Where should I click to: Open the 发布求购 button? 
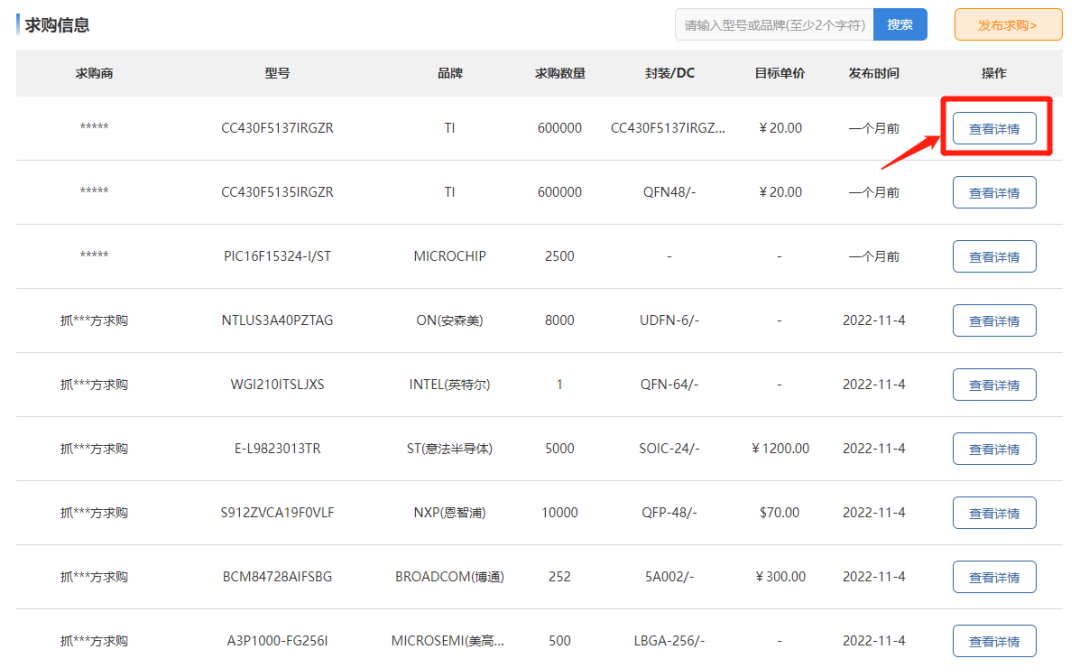point(1008,25)
